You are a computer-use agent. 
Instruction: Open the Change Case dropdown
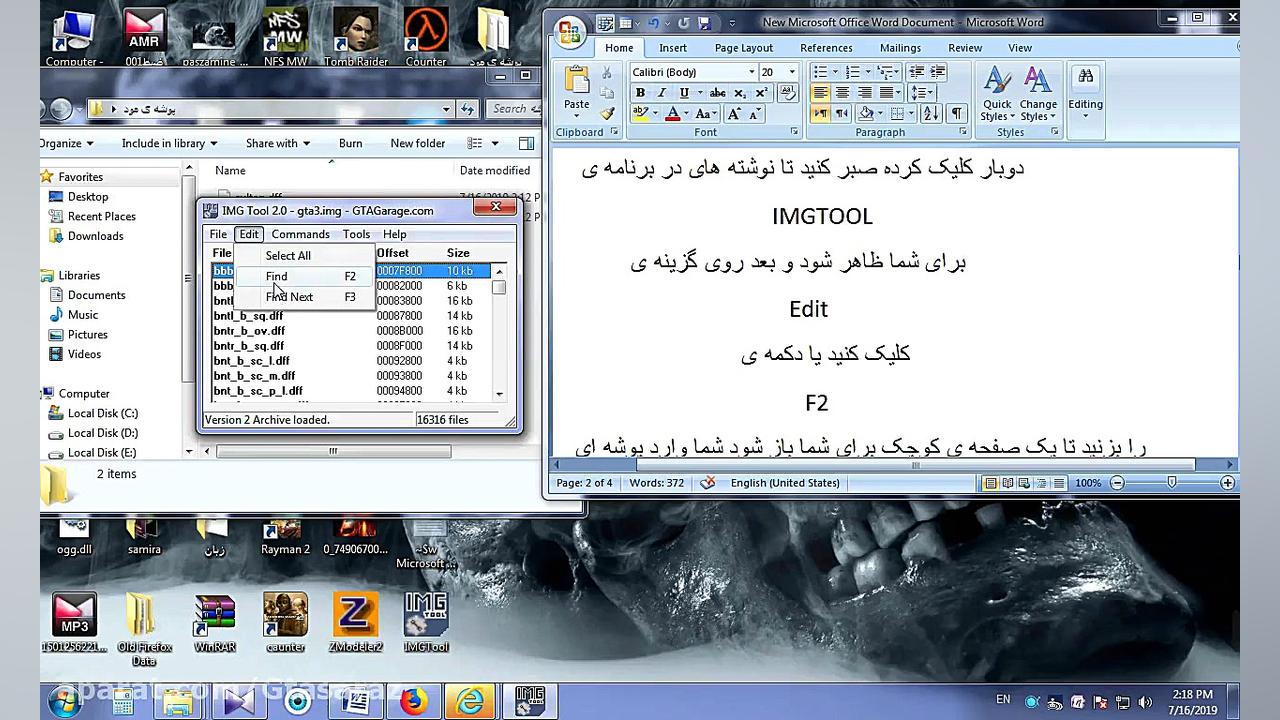[706, 115]
